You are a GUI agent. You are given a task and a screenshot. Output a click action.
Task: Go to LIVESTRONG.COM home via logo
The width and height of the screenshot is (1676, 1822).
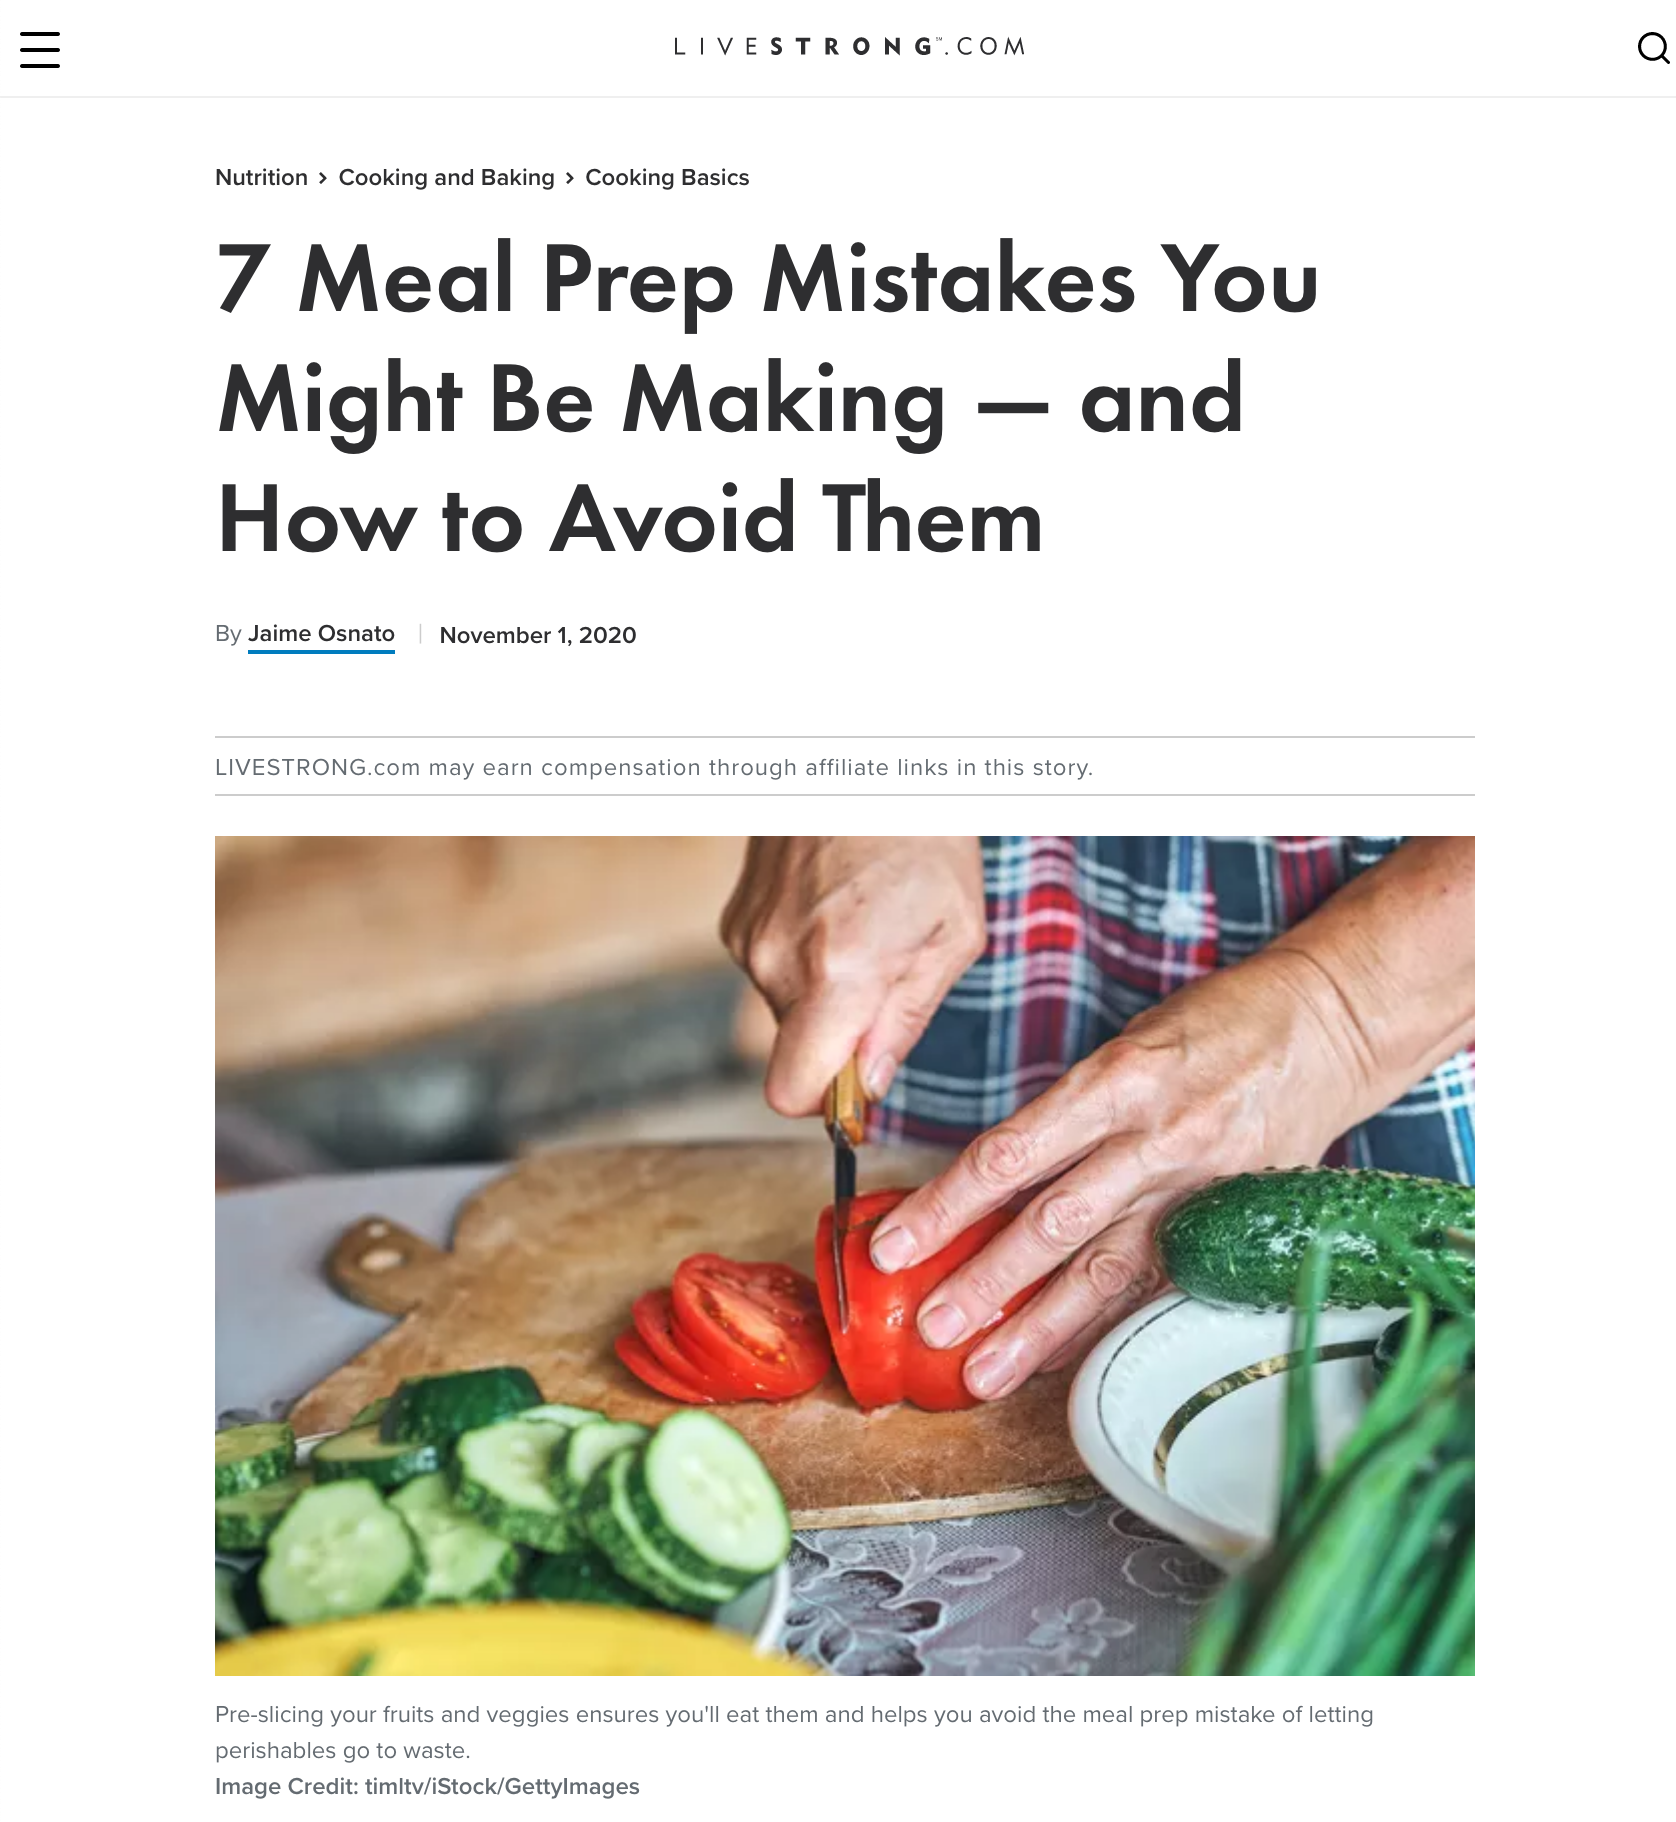coord(849,47)
